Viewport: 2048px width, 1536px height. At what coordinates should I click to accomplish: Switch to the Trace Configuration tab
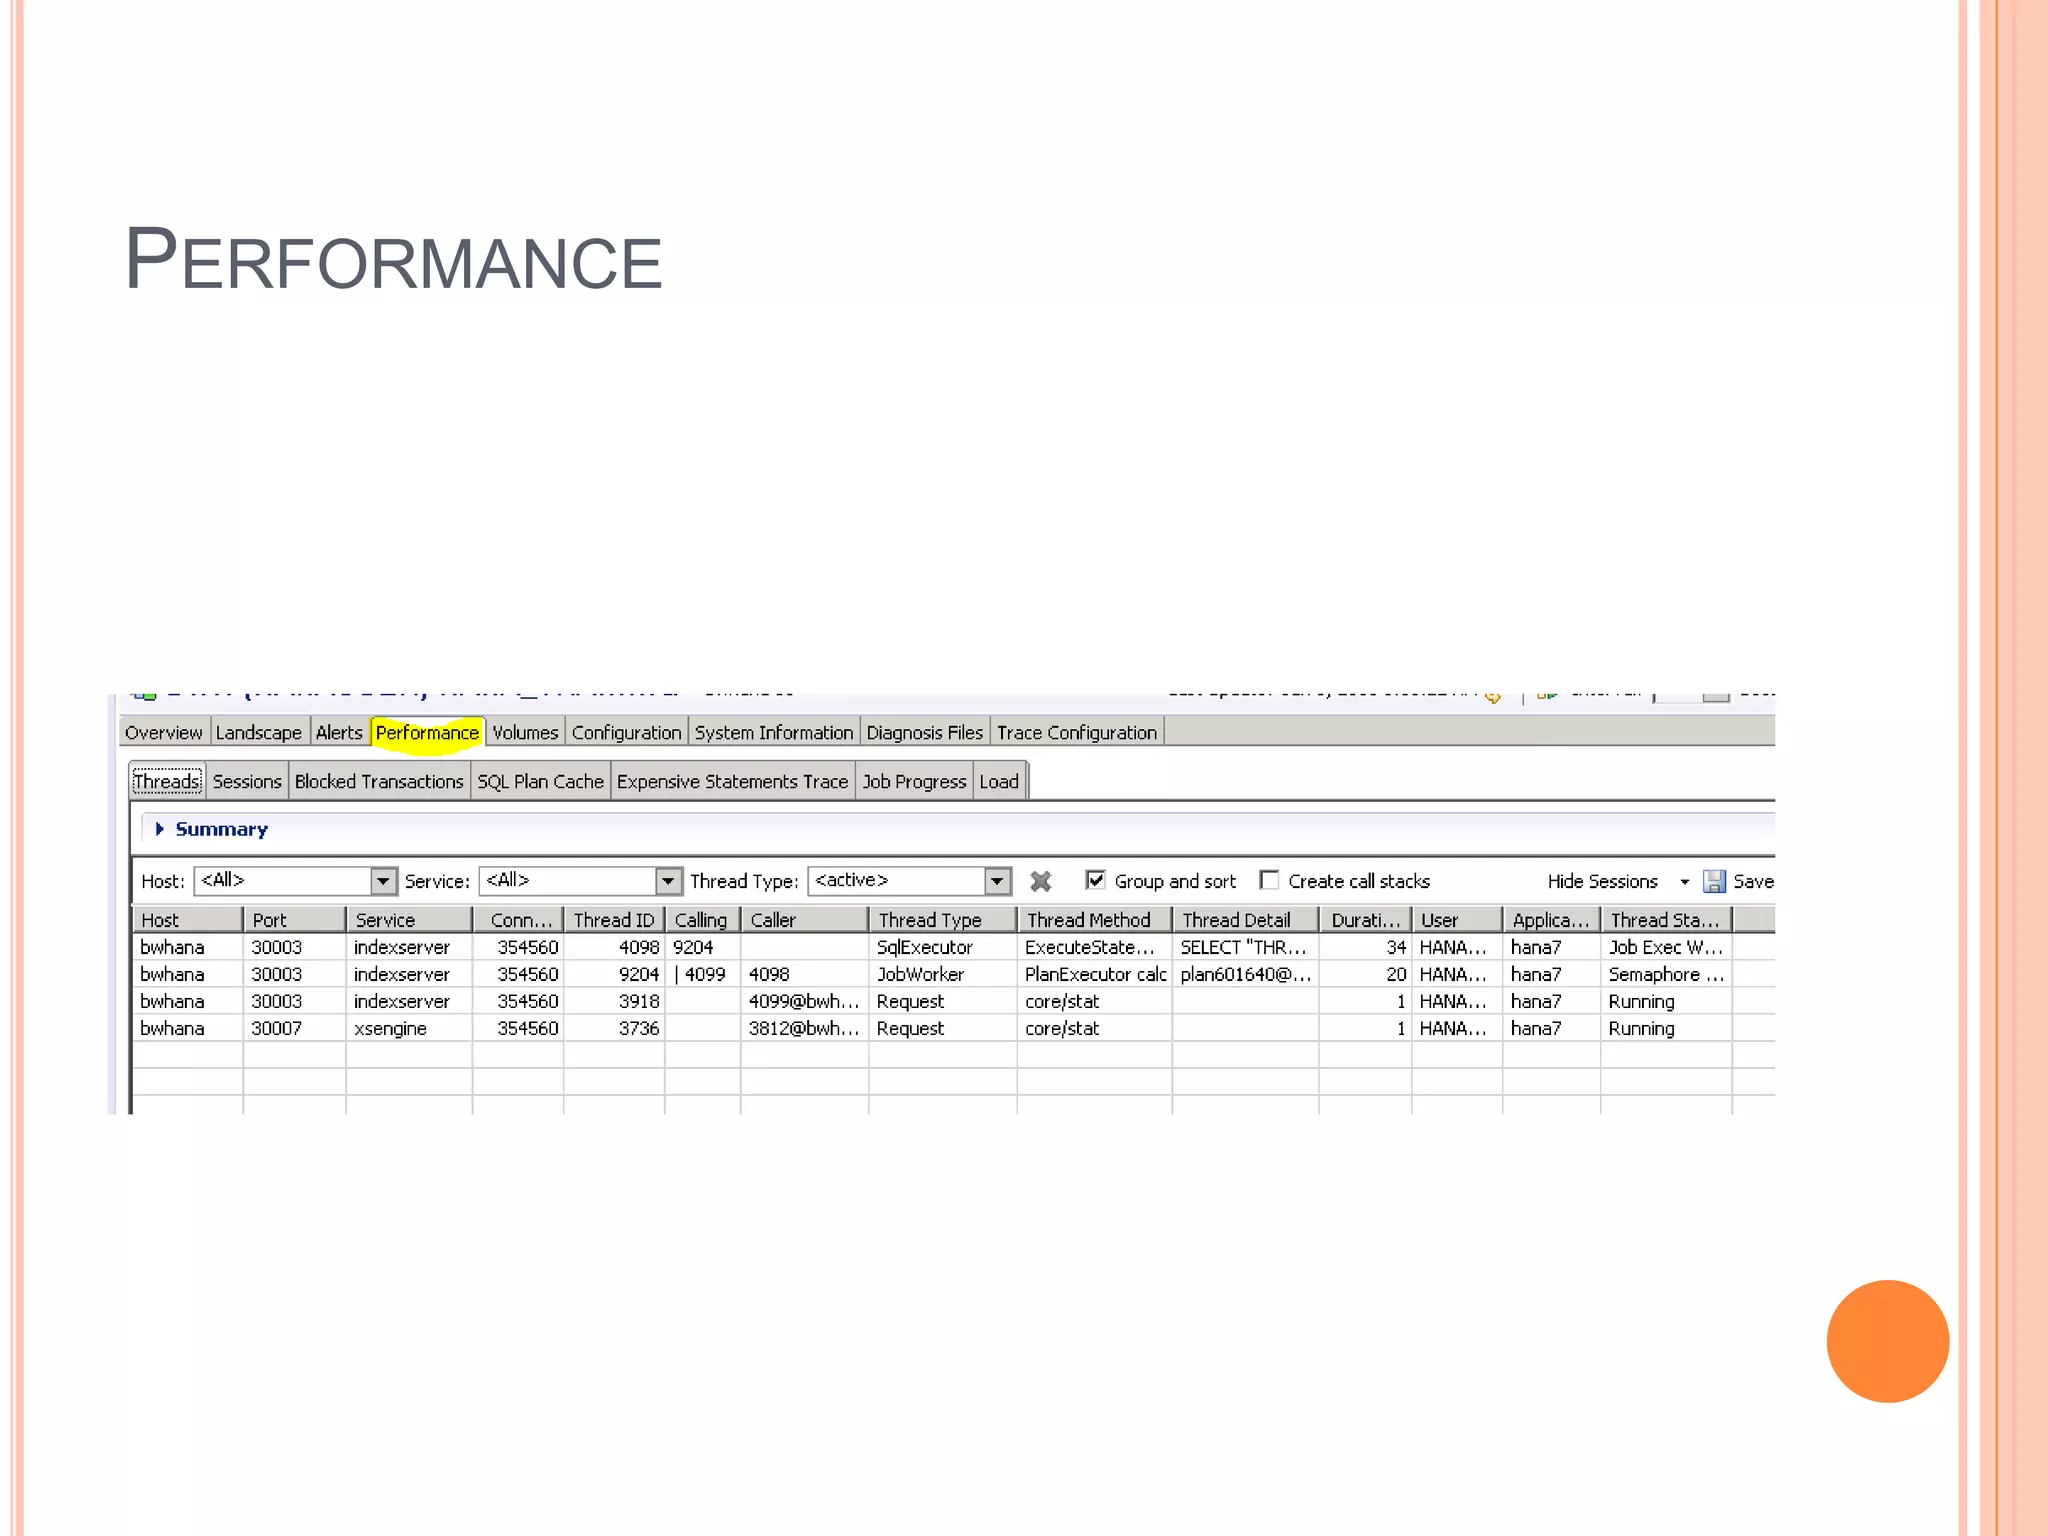pyautogui.click(x=1077, y=733)
